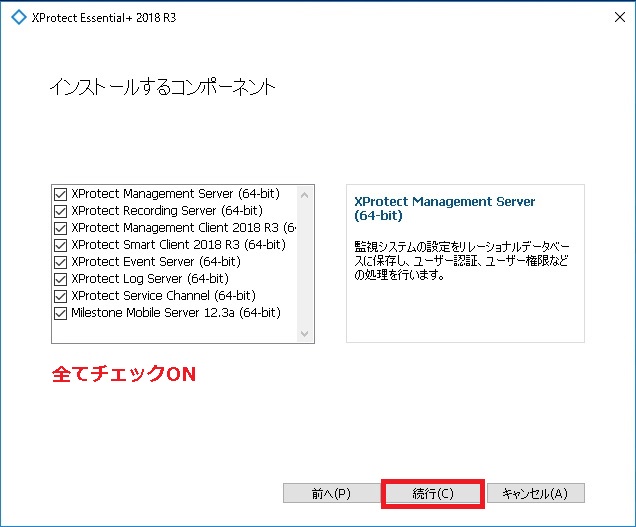The height and width of the screenshot is (527, 636).
Task: Select the XProtect Management Server (64-bit) label
Action: [176, 194]
